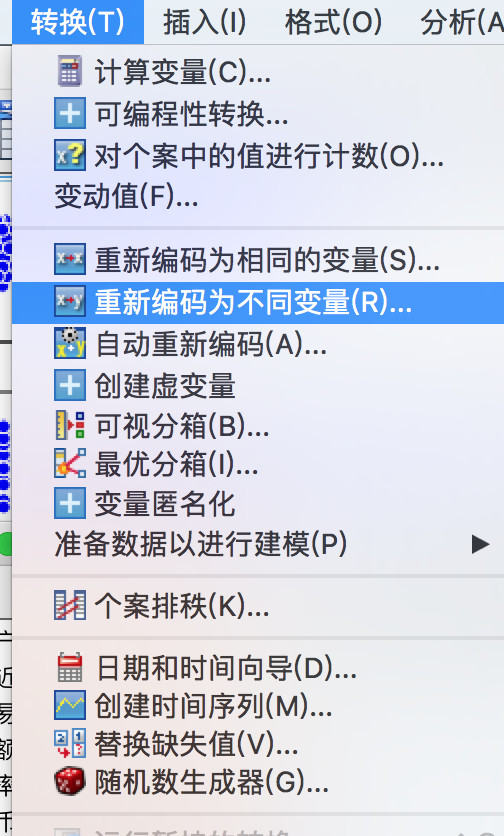Click the plus icon beside 可编程性转换

click(69, 113)
